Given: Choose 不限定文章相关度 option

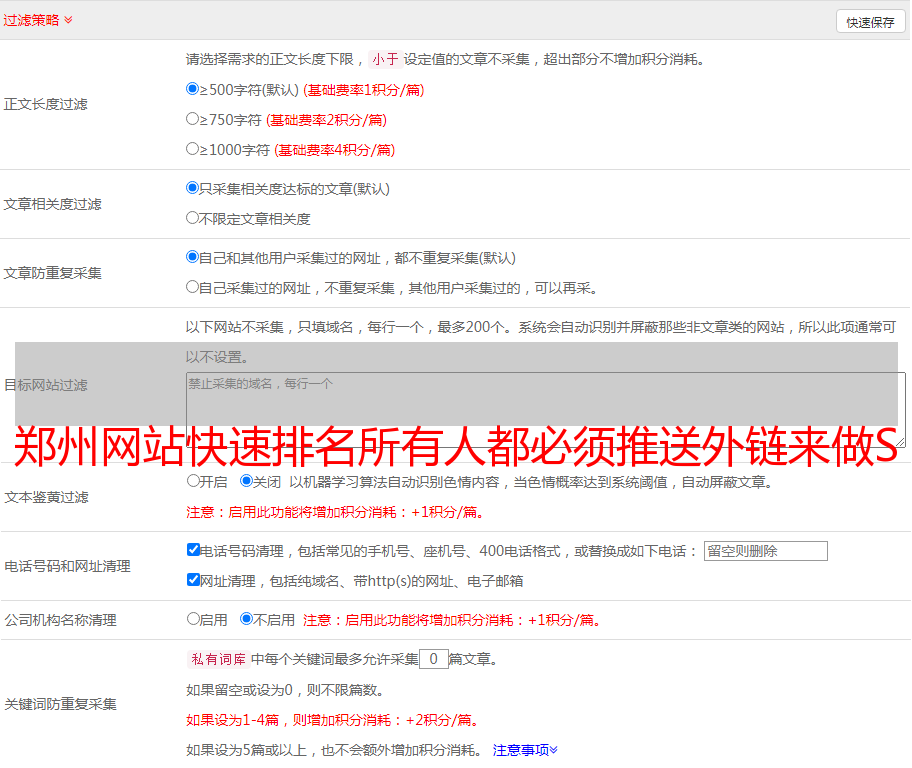Looking at the screenshot, I should coord(192,218).
